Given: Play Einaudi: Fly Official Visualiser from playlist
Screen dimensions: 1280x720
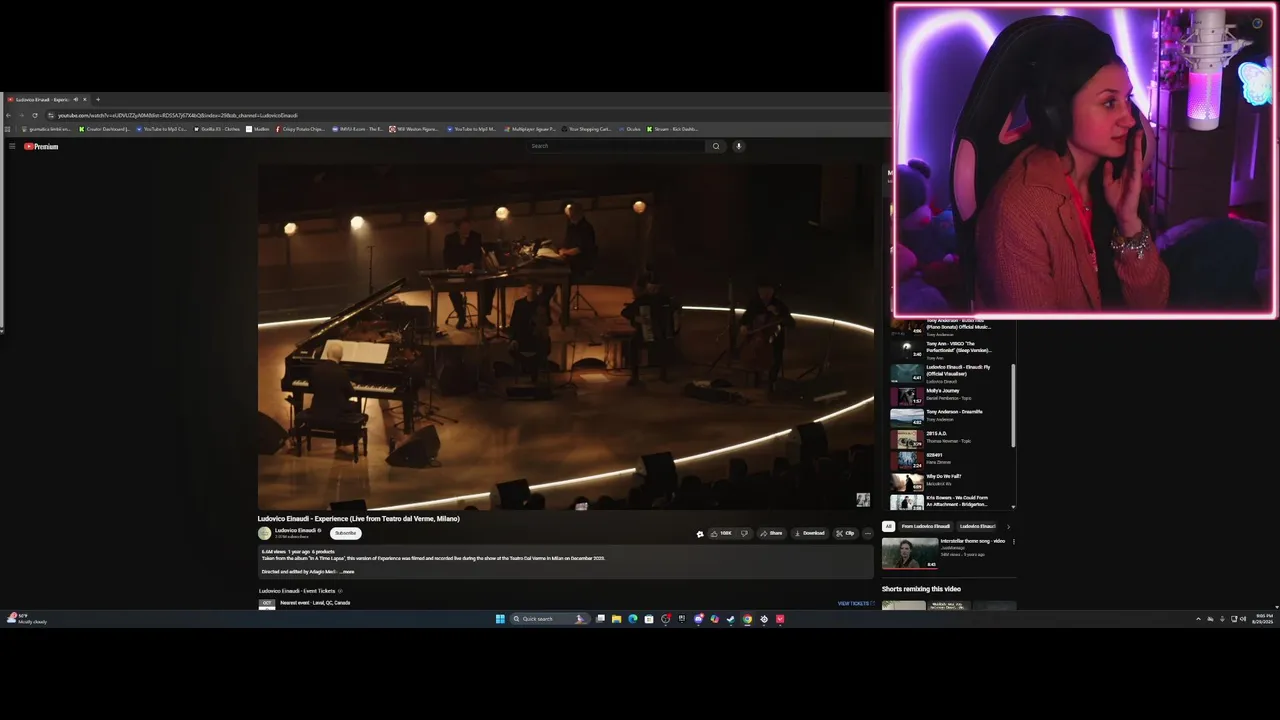Looking at the screenshot, I should point(950,373).
